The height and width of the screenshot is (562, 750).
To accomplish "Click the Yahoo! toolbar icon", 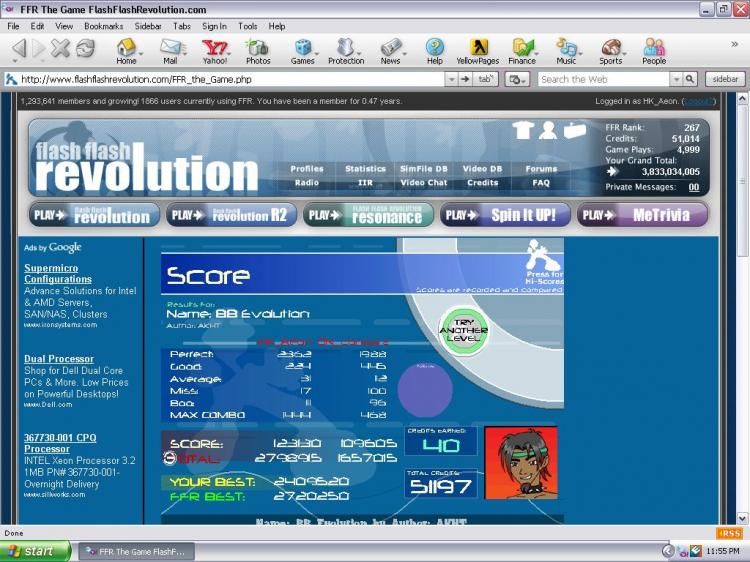I will 214,51.
